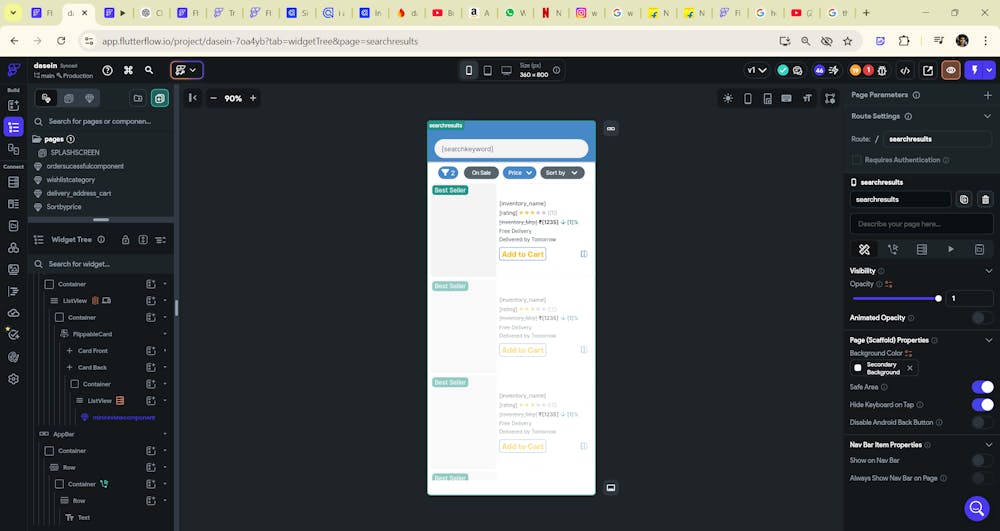
Task: Open the bug debug issues icon
Action: [883, 71]
